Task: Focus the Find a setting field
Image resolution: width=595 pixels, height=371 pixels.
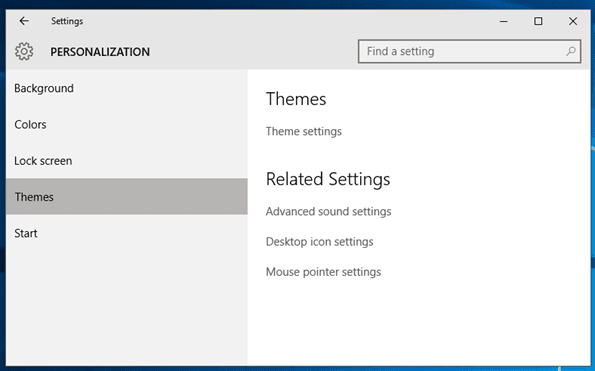Action: point(469,51)
